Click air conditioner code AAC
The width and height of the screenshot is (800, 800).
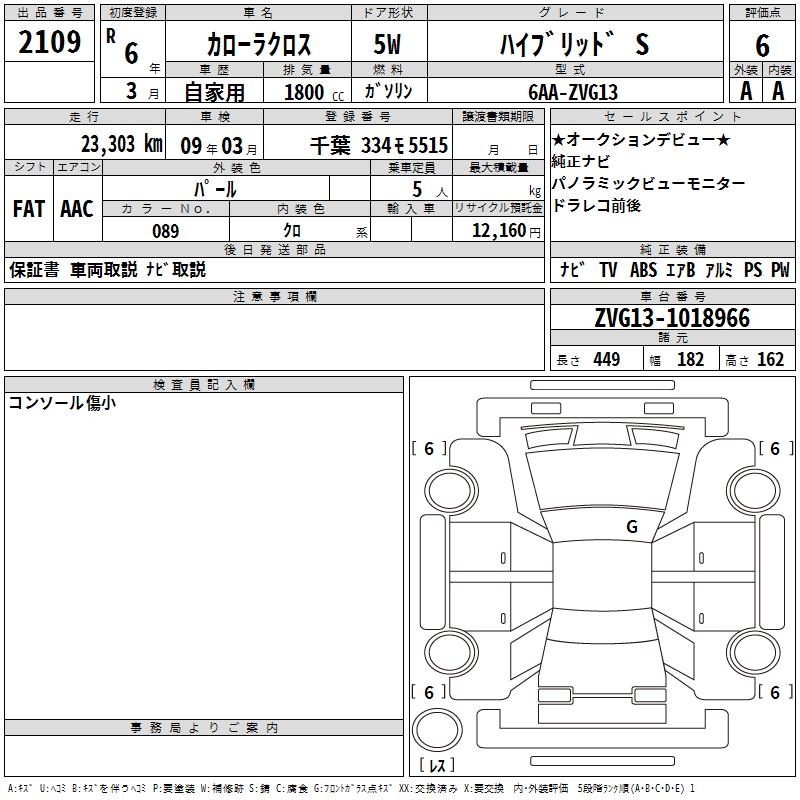coord(77,209)
